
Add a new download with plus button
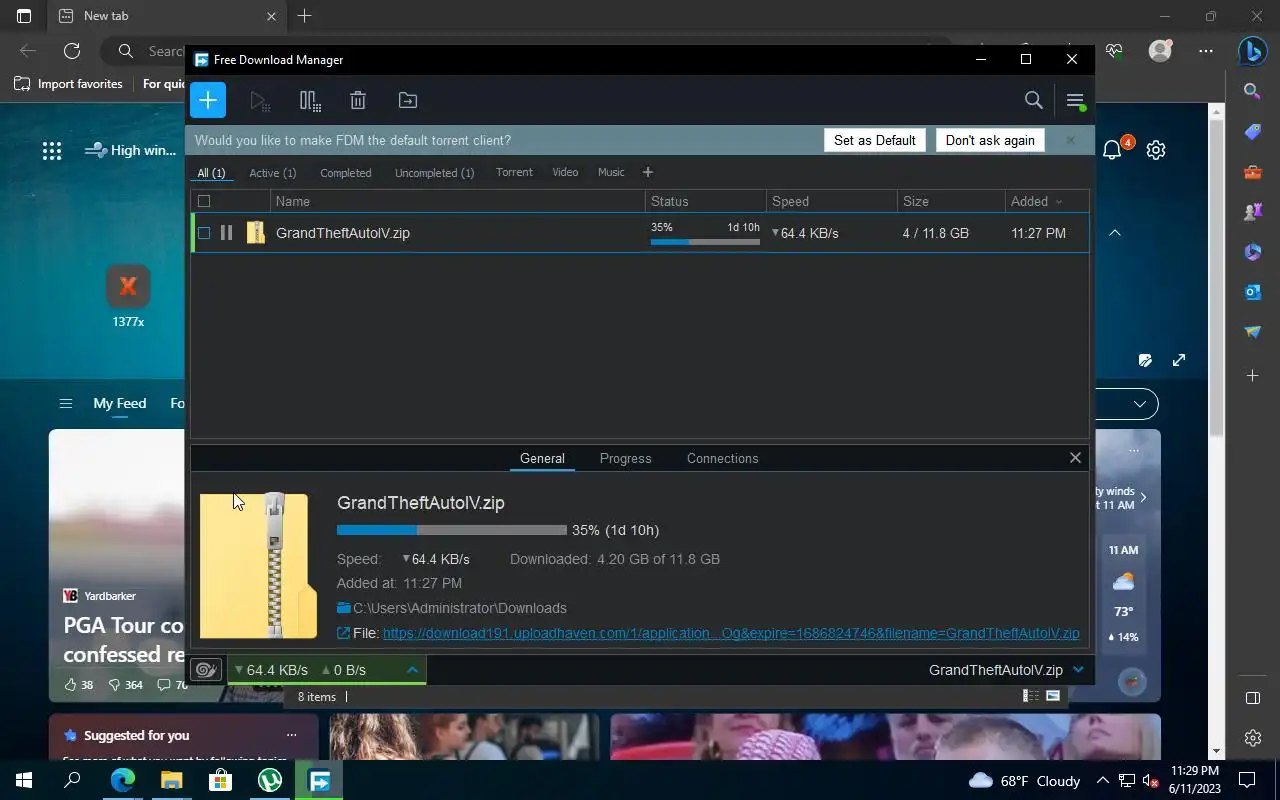point(208,100)
